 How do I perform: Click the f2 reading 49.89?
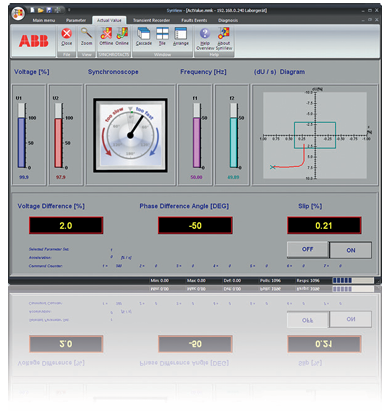tap(233, 177)
